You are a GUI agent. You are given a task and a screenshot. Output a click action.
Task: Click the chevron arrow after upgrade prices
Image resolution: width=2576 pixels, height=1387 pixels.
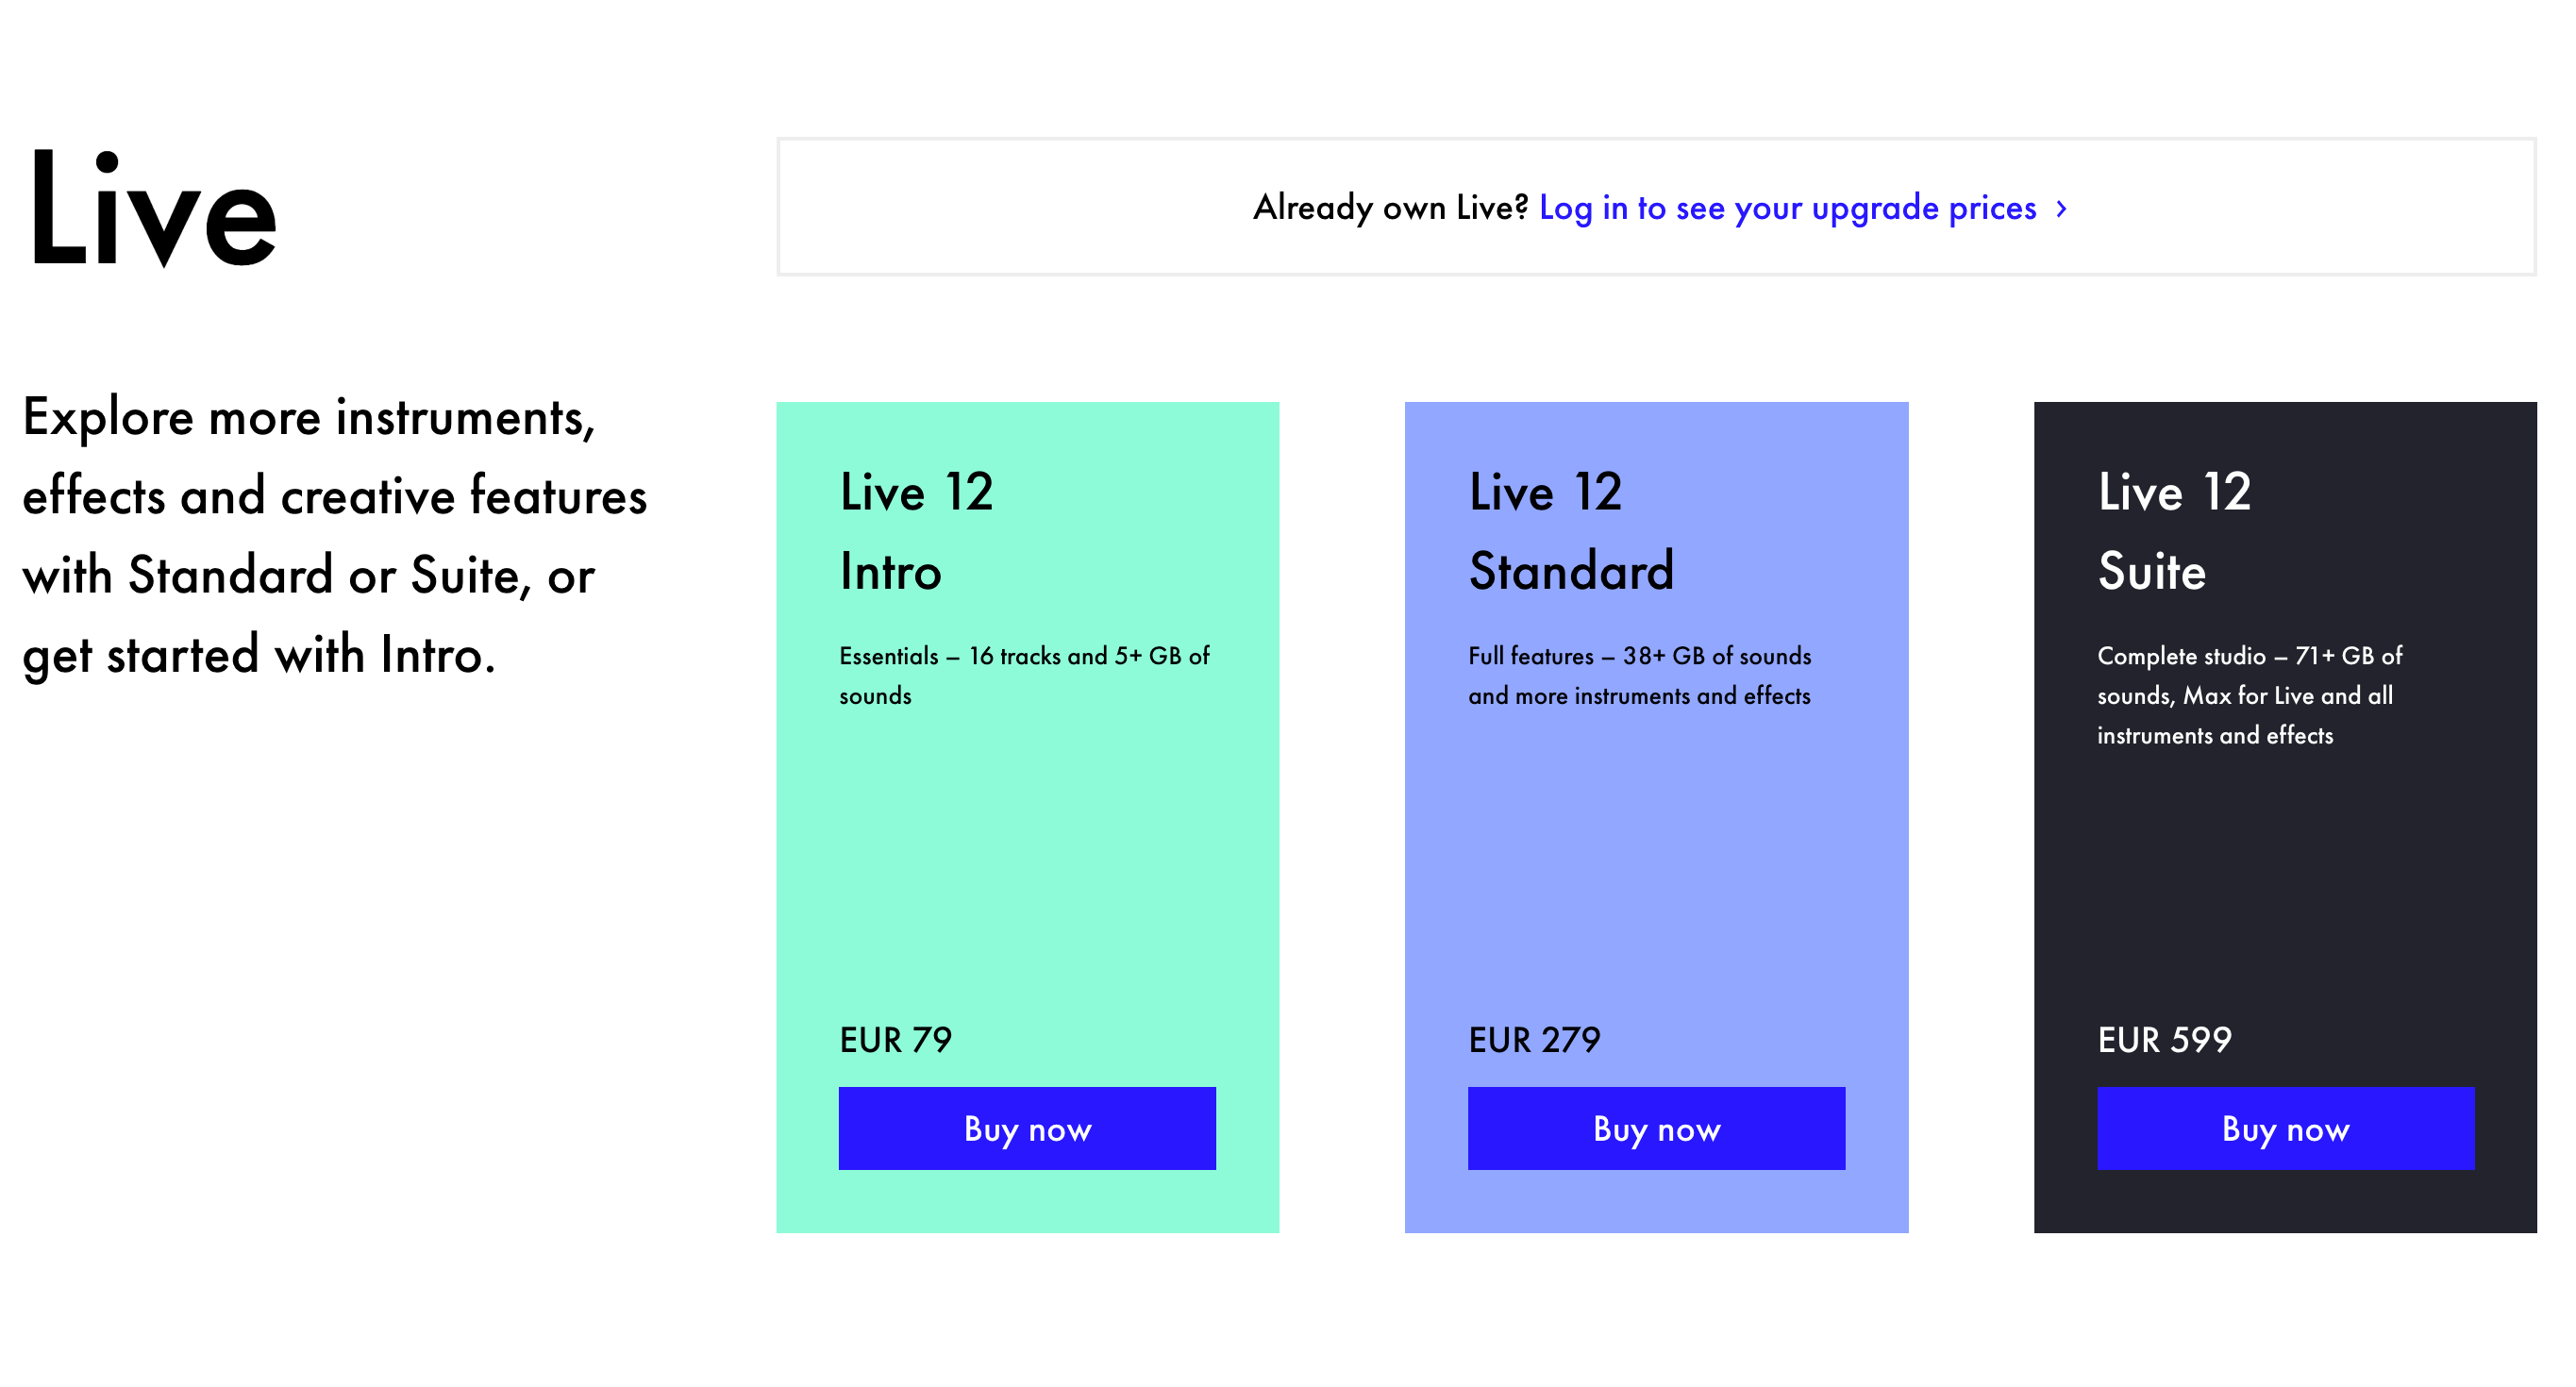pos(2061,209)
